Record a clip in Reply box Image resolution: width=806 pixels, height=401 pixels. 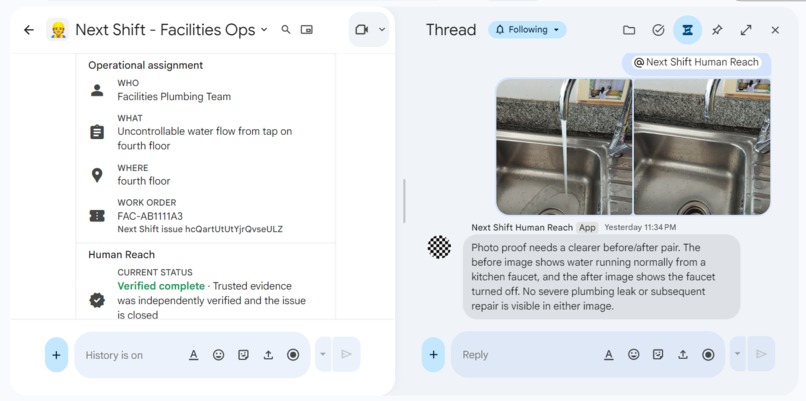pos(708,354)
